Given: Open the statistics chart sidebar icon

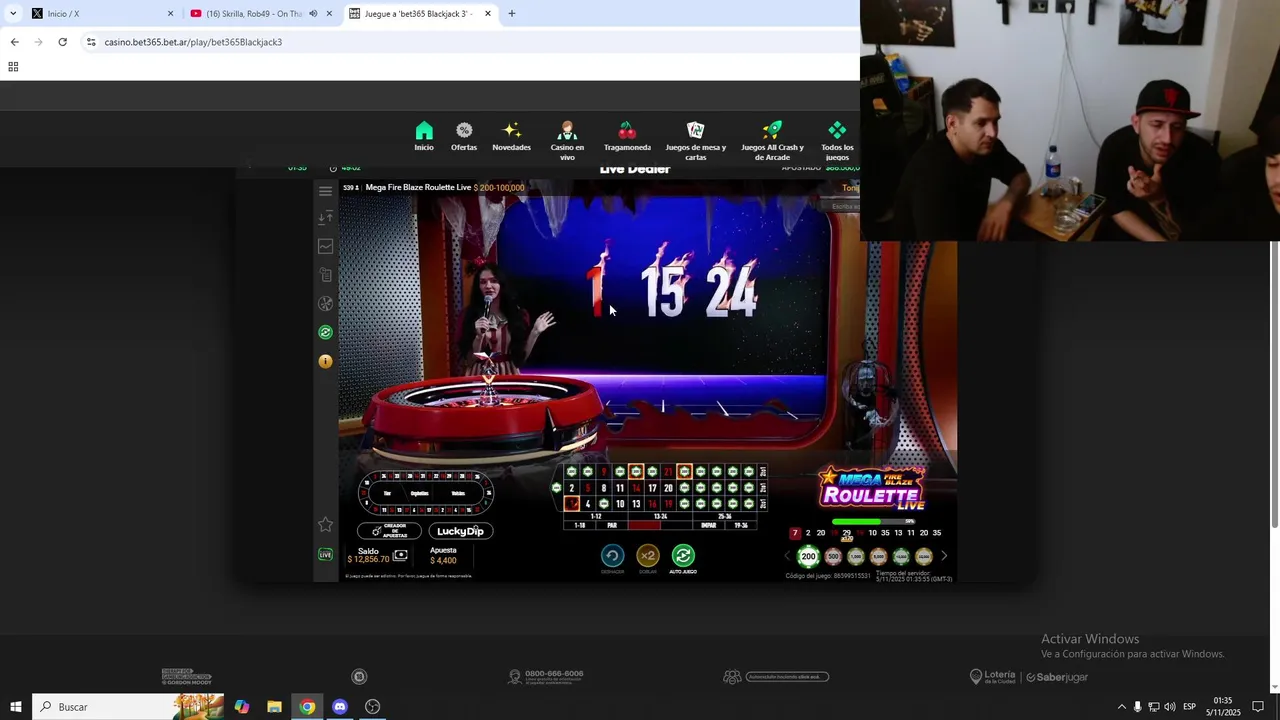Looking at the screenshot, I should pos(325,246).
